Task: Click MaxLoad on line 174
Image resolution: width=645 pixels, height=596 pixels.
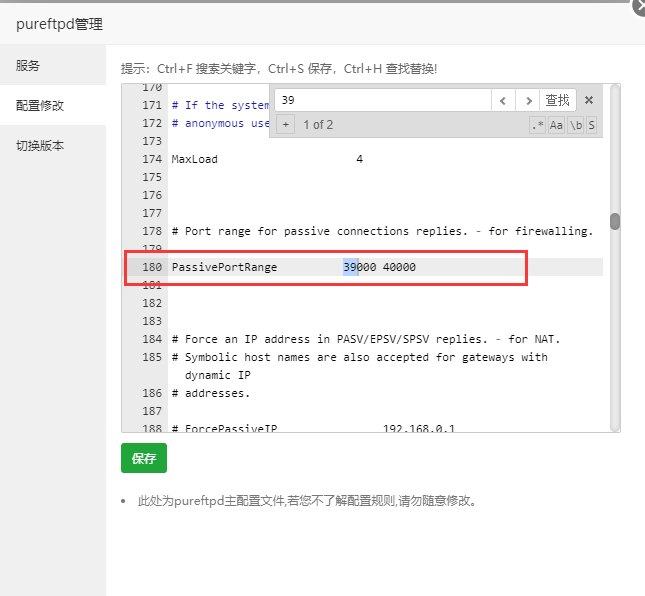Action: [195, 159]
